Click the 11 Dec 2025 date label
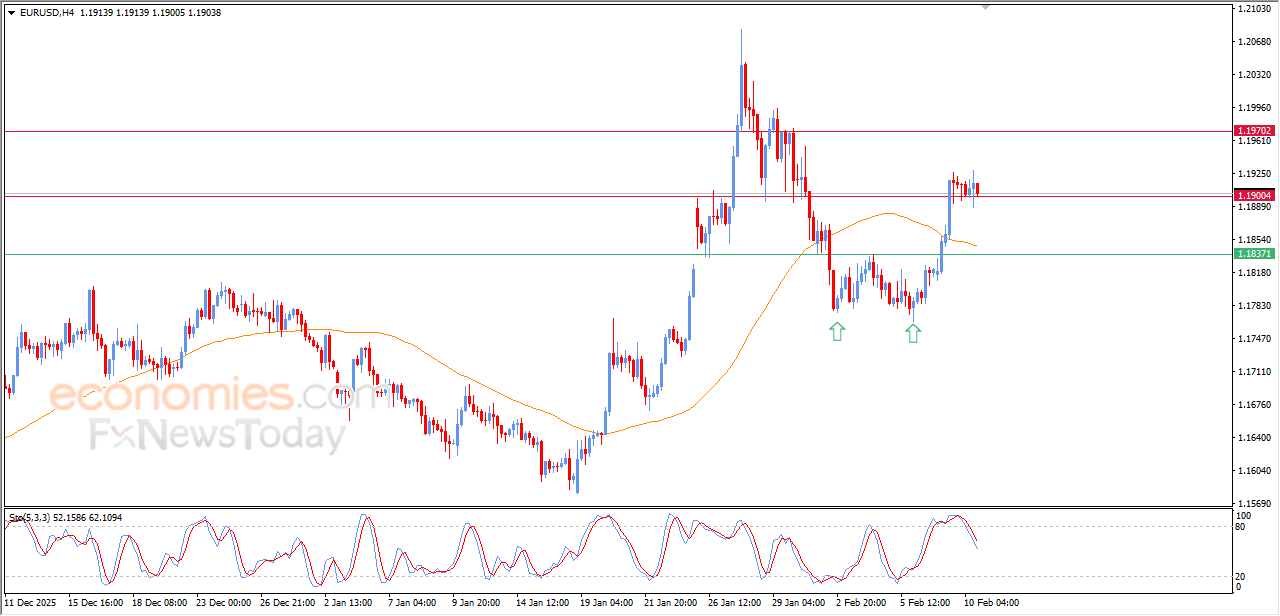 click(32, 603)
